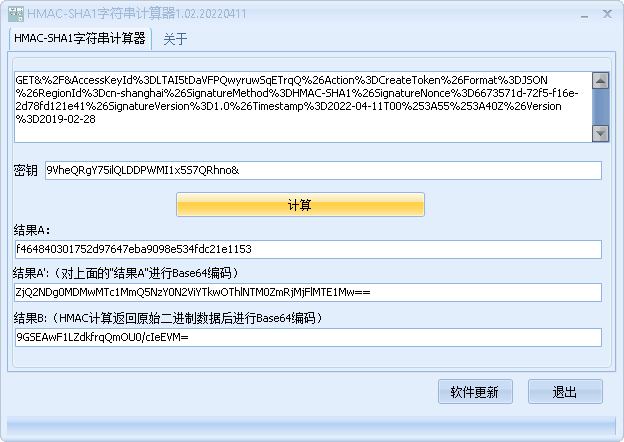Click the text area vertical scrollbar thumb
Screen dimensions: 624x442
pos(600,107)
